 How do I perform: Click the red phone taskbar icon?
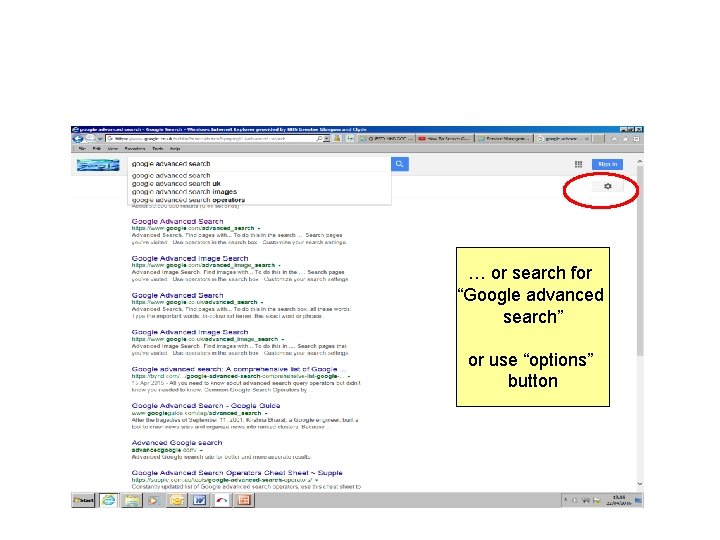222,500
